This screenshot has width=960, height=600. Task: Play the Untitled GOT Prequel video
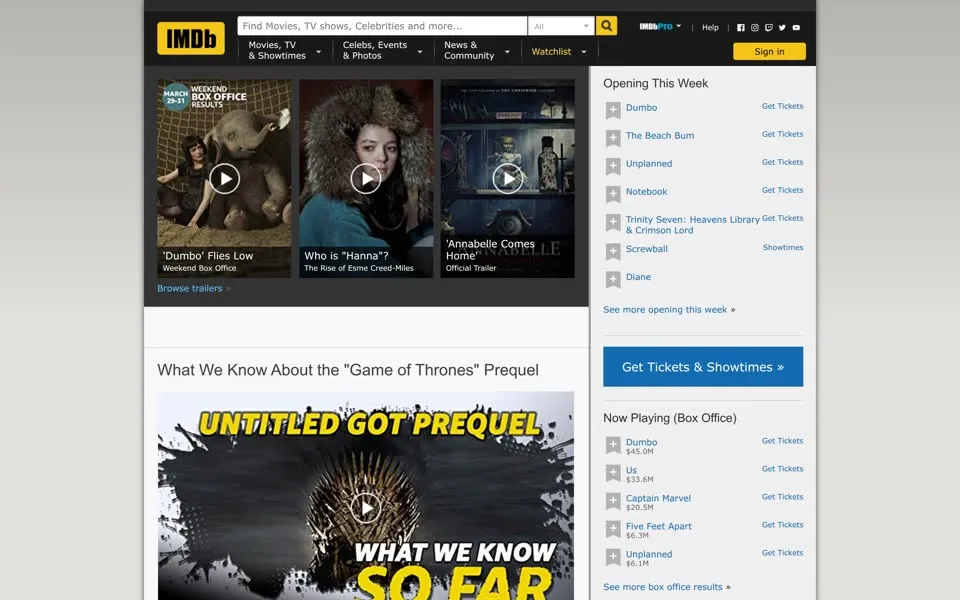pyautogui.click(x=366, y=508)
